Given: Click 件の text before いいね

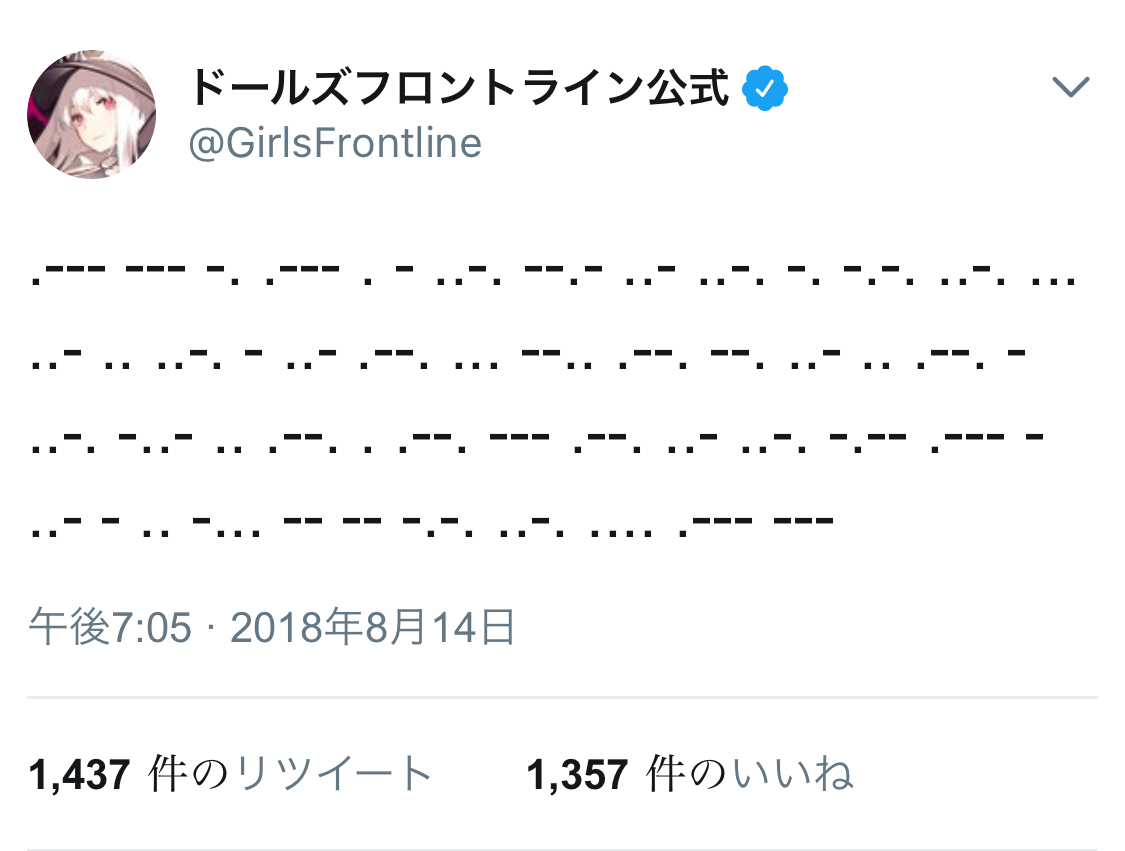Looking at the screenshot, I should (688, 774).
